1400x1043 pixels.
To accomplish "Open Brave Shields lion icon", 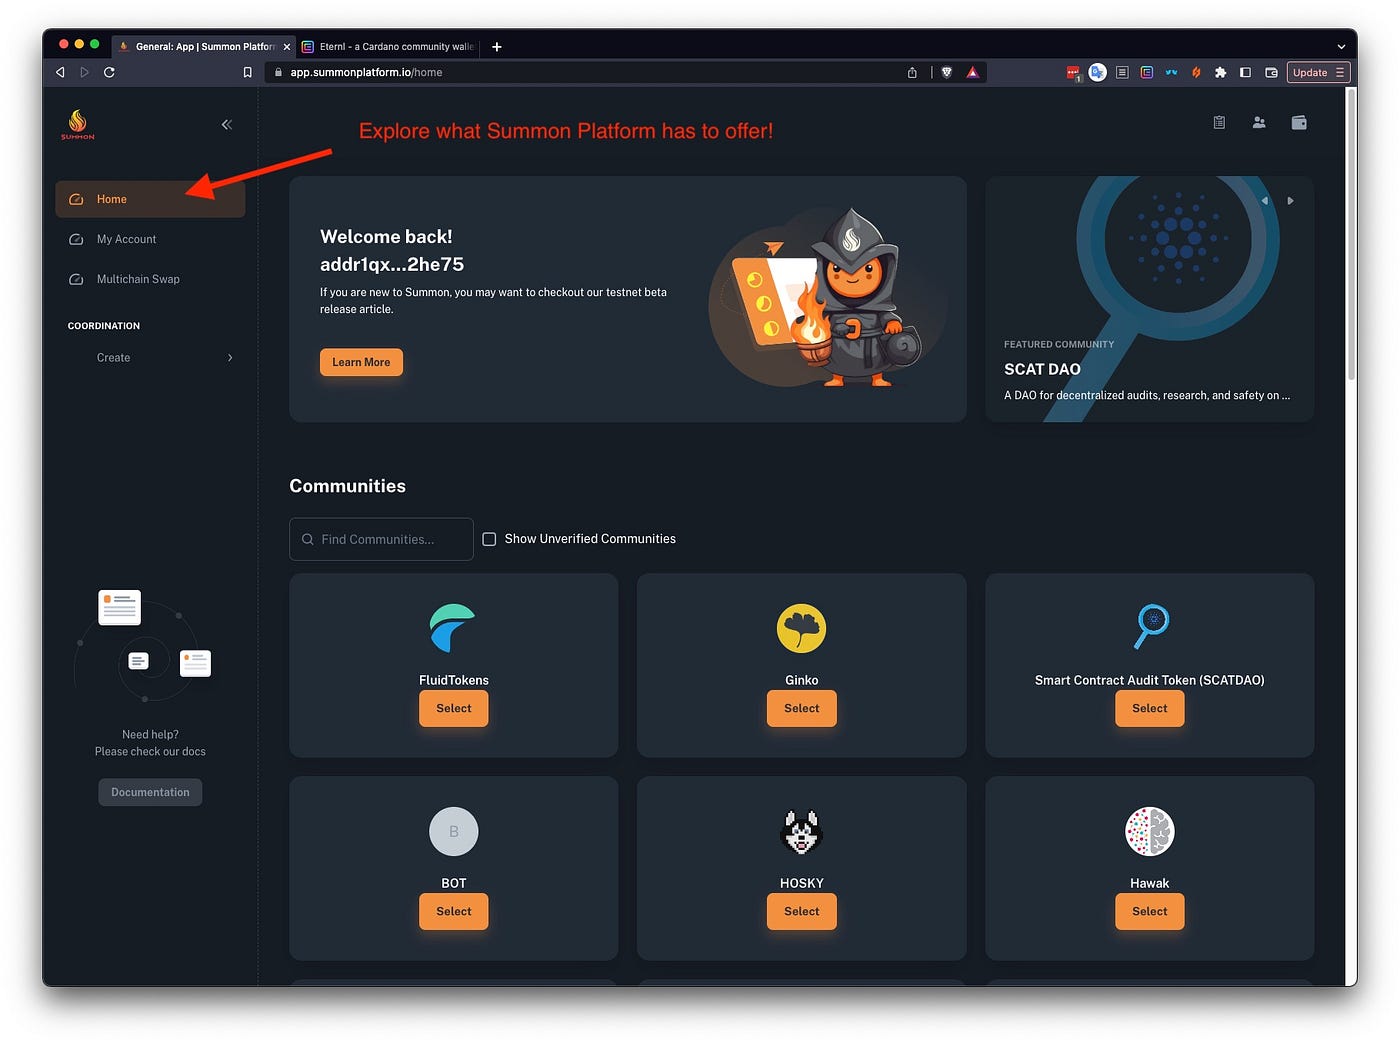I will pyautogui.click(x=947, y=72).
